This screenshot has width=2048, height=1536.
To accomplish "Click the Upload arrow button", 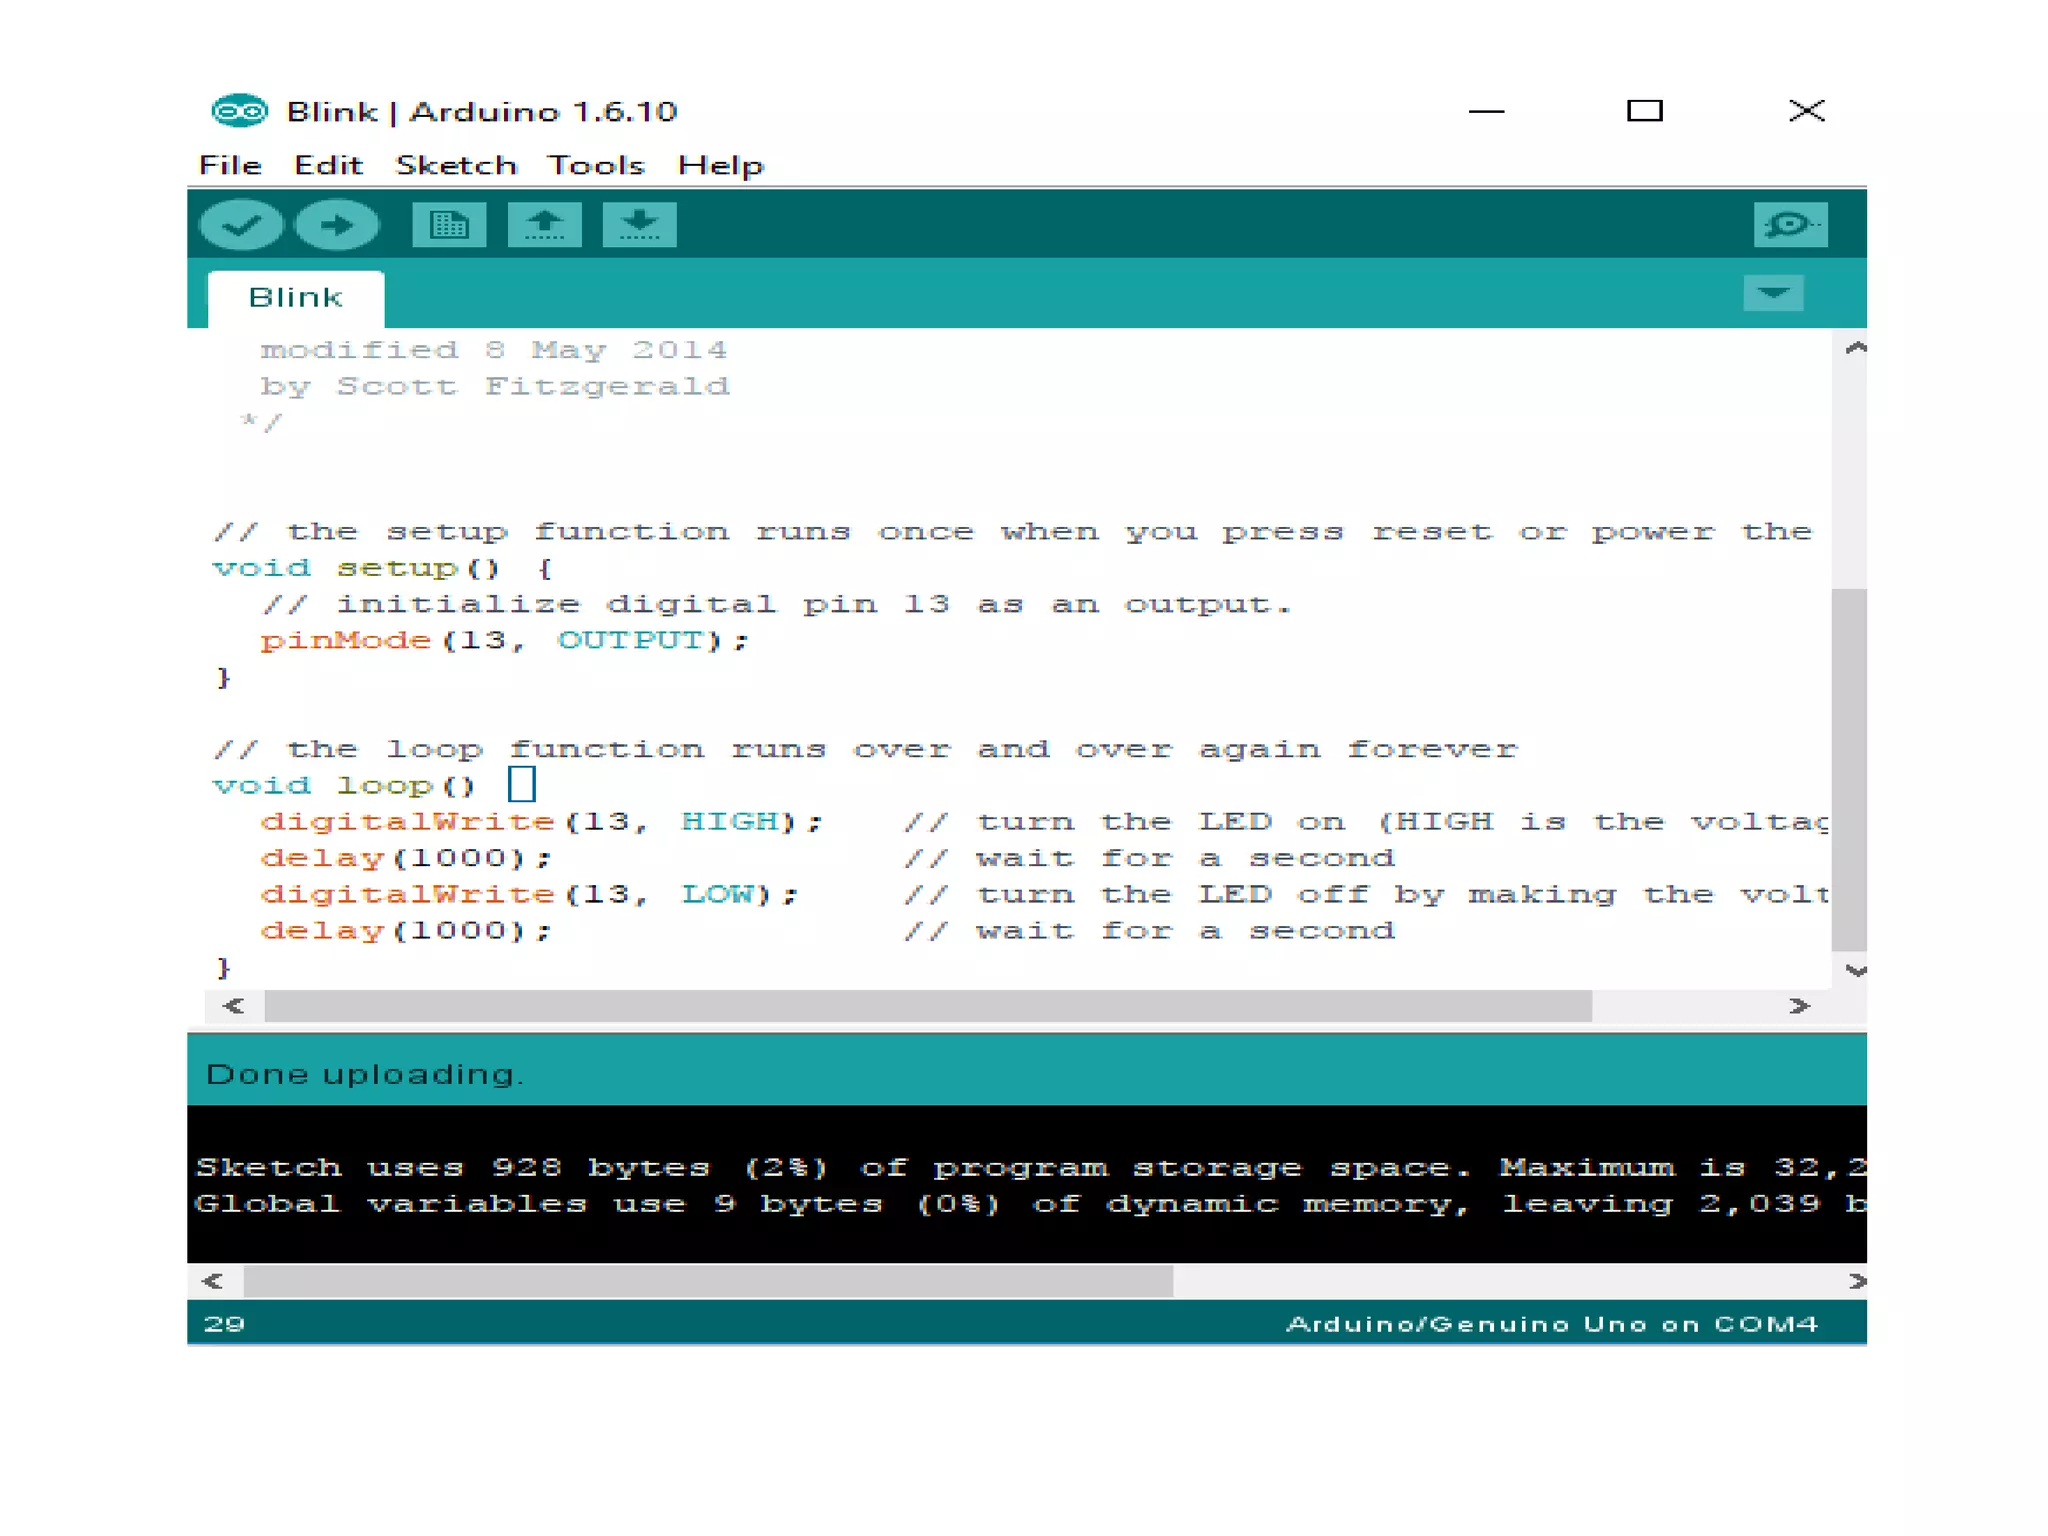I will coord(337,224).
